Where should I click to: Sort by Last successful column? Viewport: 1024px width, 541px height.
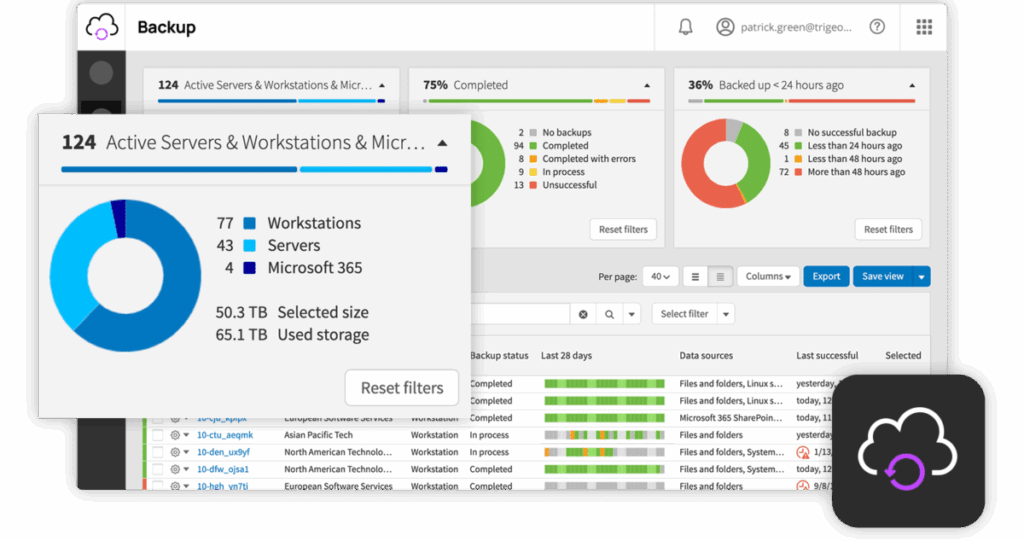tap(827, 356)
